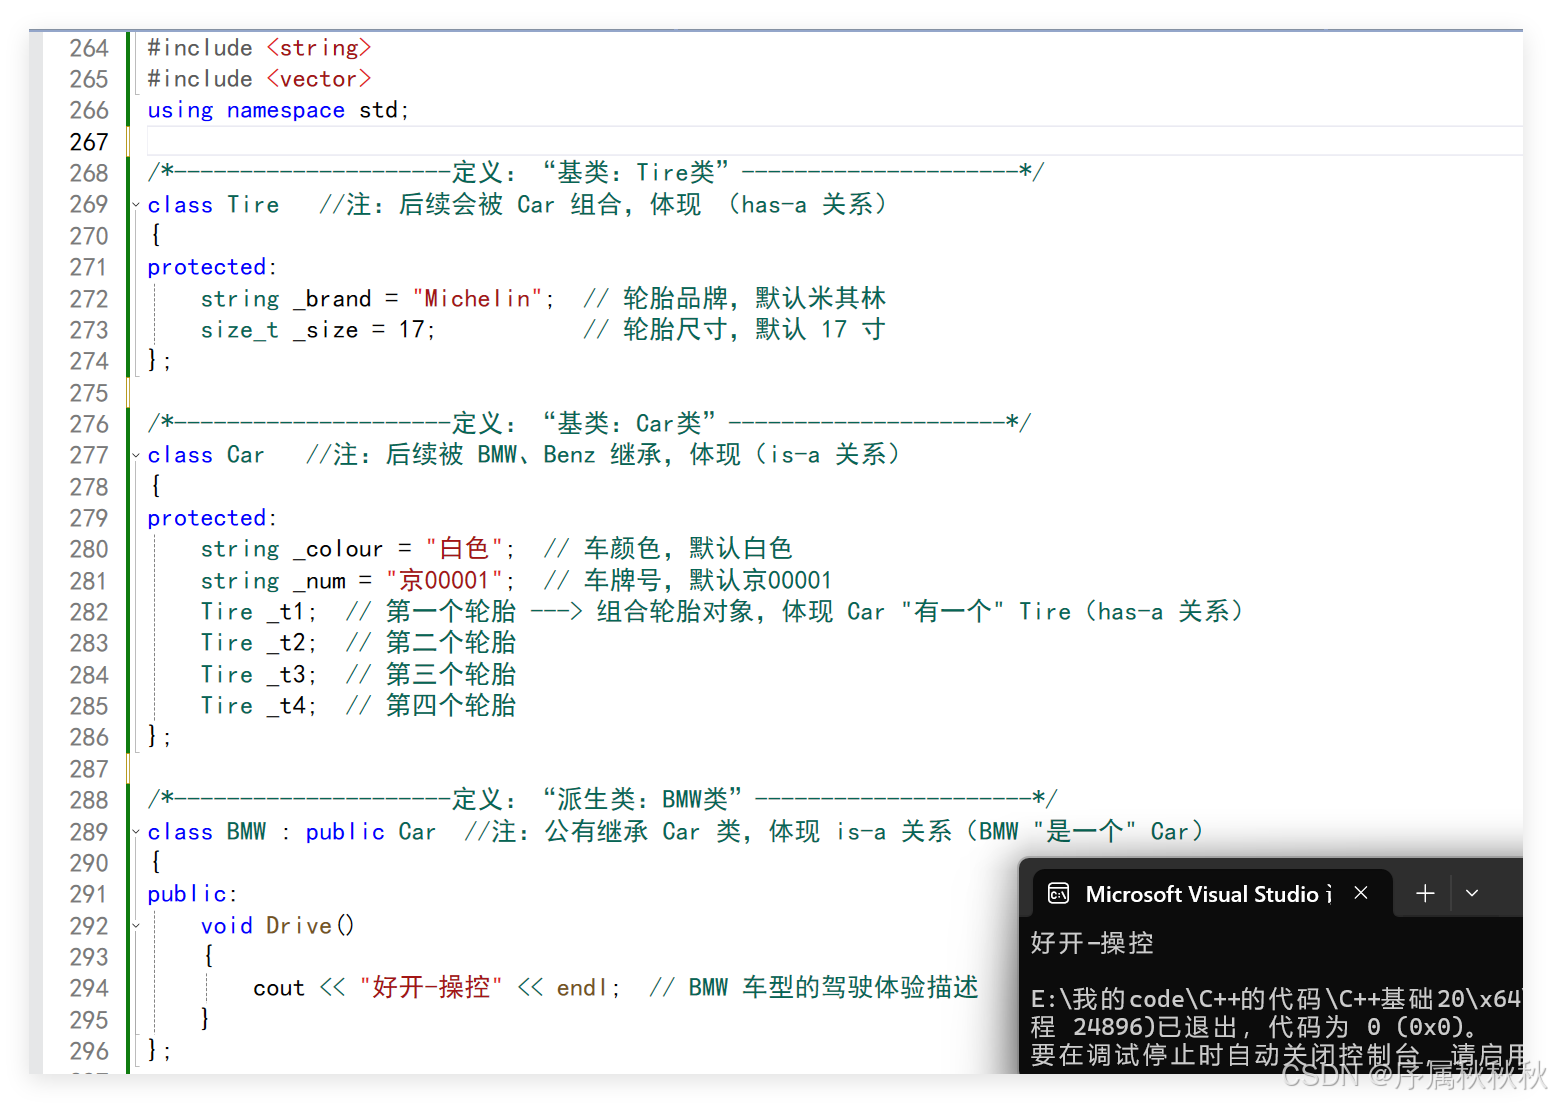Click the 'Tire _t2;' member declaration
Screen dimensions: 1552x1103
click(x=258, y=643)
